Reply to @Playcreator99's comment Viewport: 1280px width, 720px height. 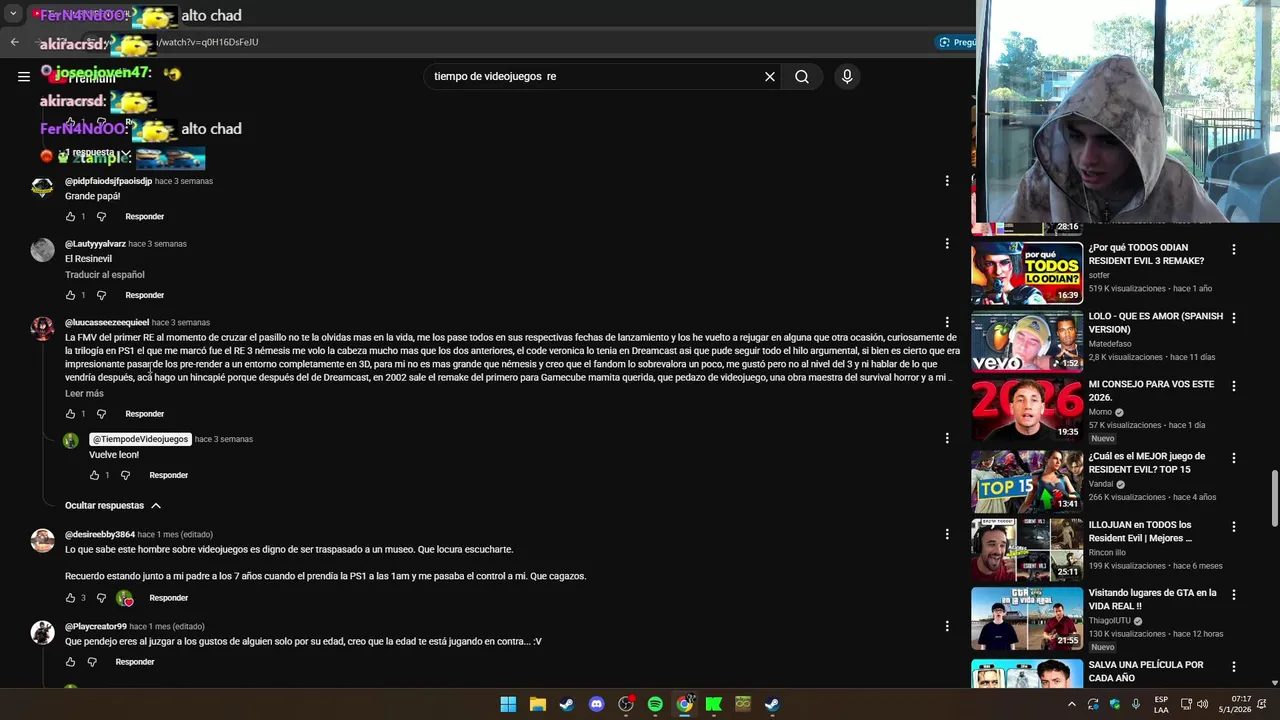(x=135, y=662)
